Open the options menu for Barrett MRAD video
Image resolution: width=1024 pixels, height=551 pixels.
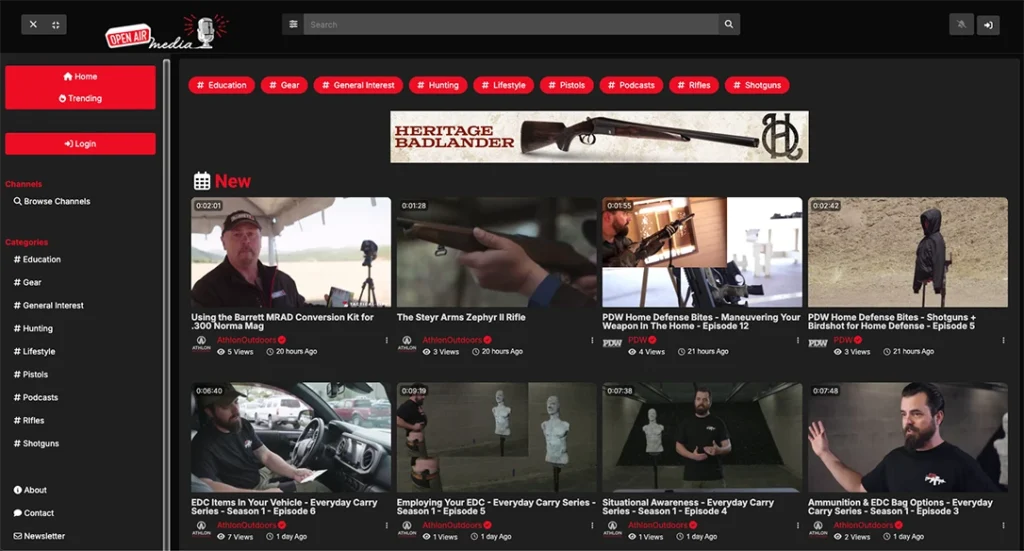387,341
